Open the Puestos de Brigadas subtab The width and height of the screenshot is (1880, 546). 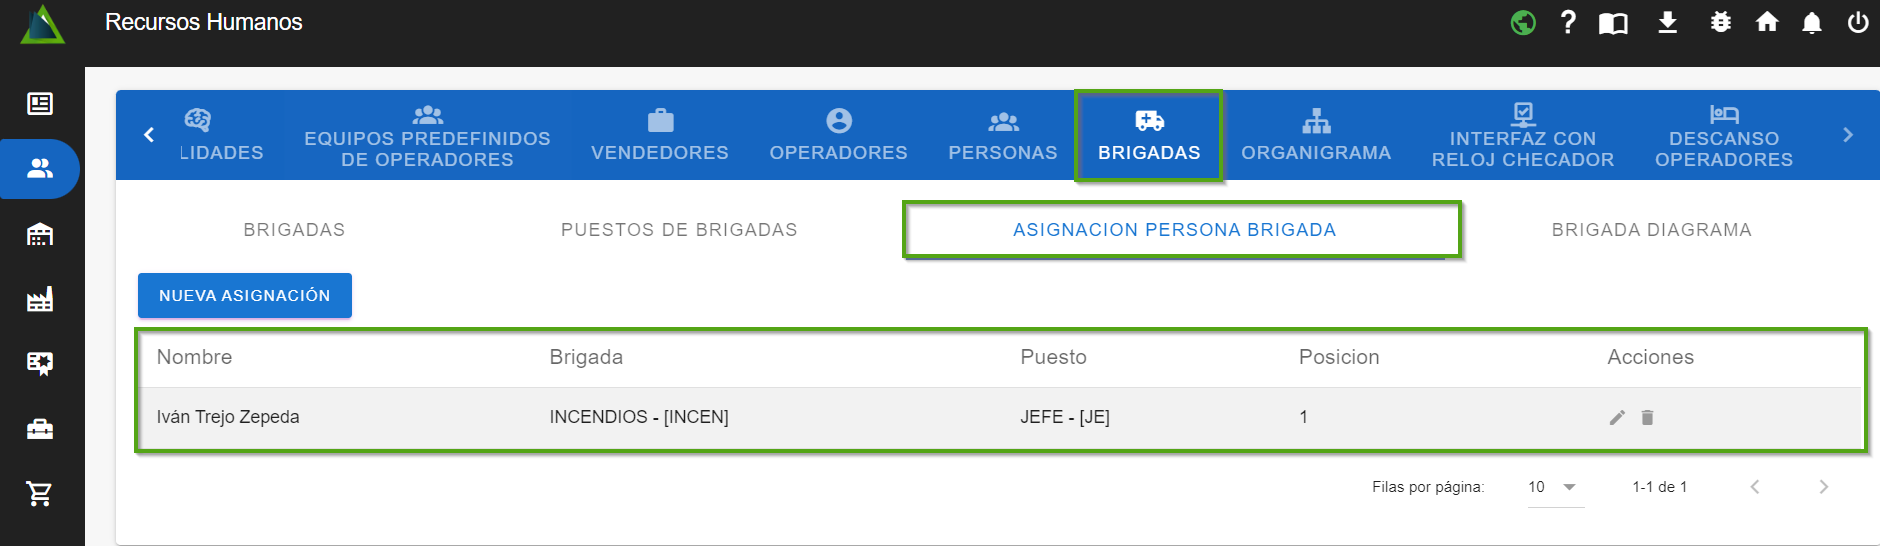[x=679, y=230]
